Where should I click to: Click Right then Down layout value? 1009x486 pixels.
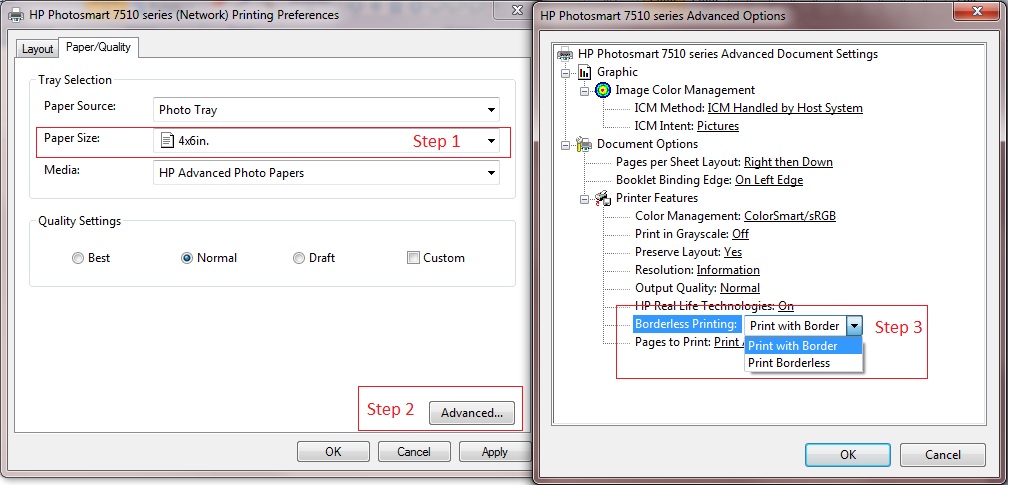click(788, 162)
